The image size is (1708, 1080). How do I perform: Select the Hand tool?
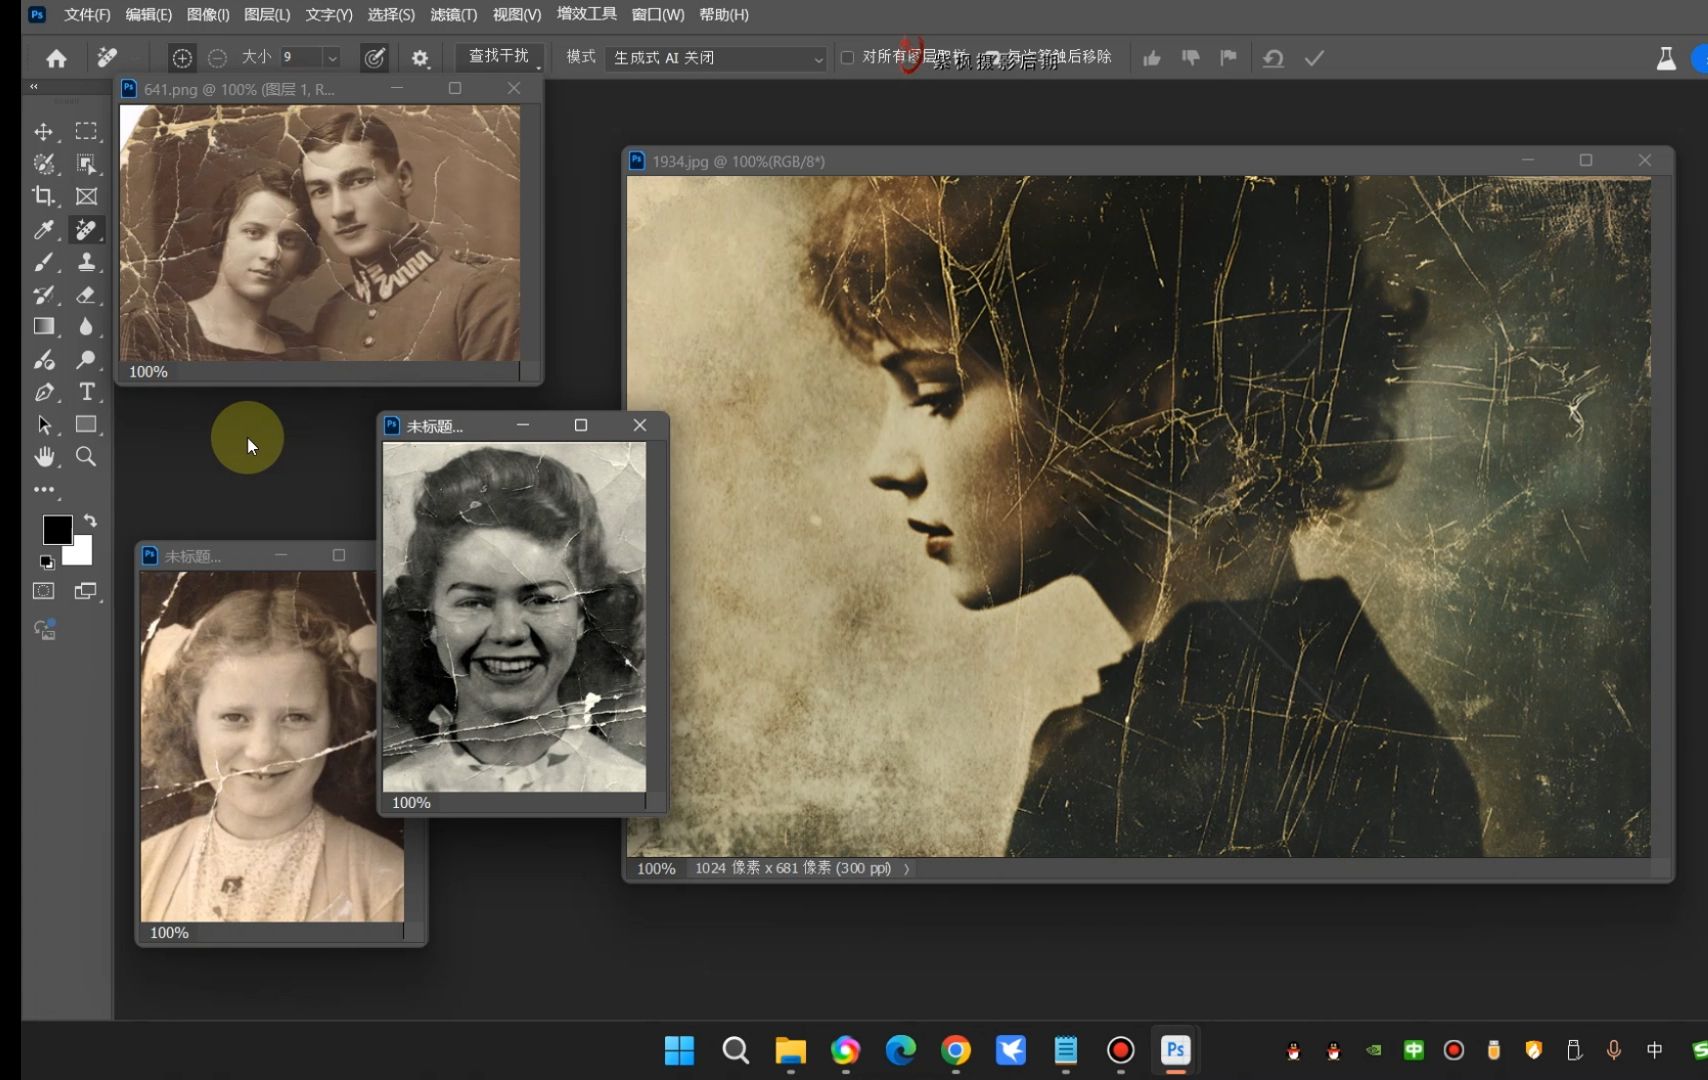click(44, 457)
